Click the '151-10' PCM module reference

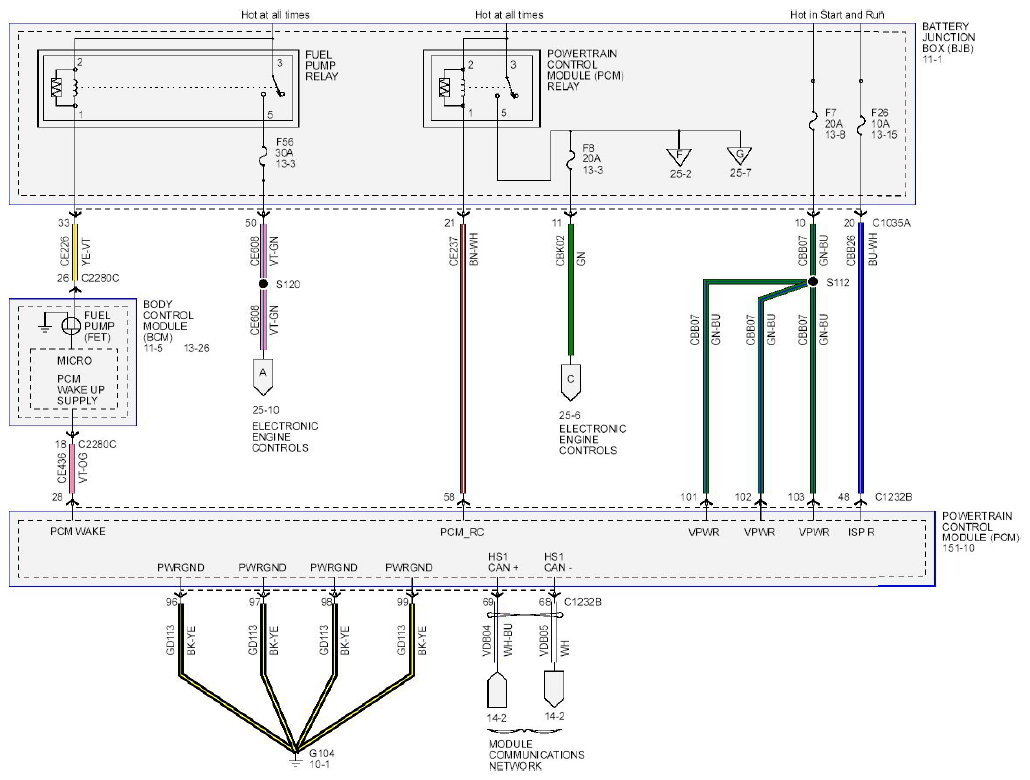(x=958, y=548)
